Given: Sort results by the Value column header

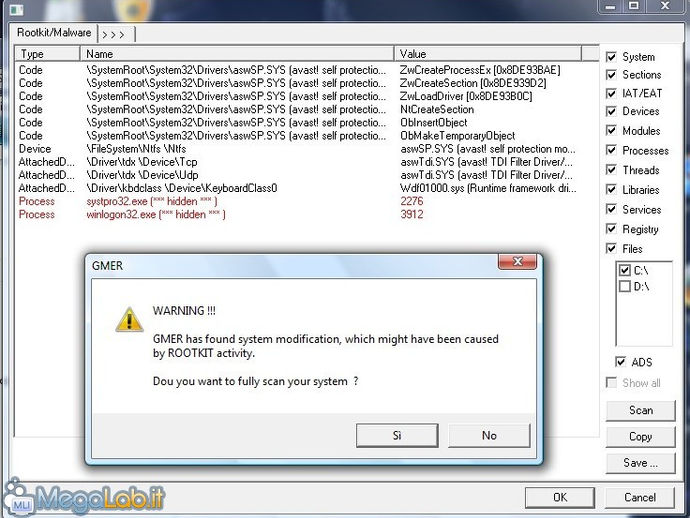Looking at the screenshot, I should 488,54.
